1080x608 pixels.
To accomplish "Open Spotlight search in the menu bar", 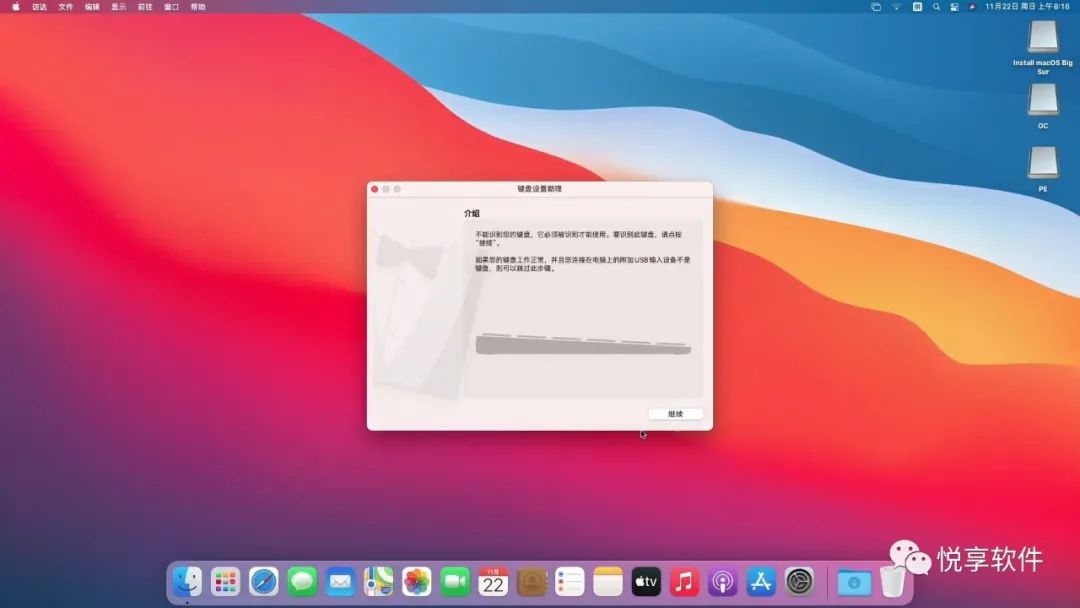I will (x=936, y=7).
